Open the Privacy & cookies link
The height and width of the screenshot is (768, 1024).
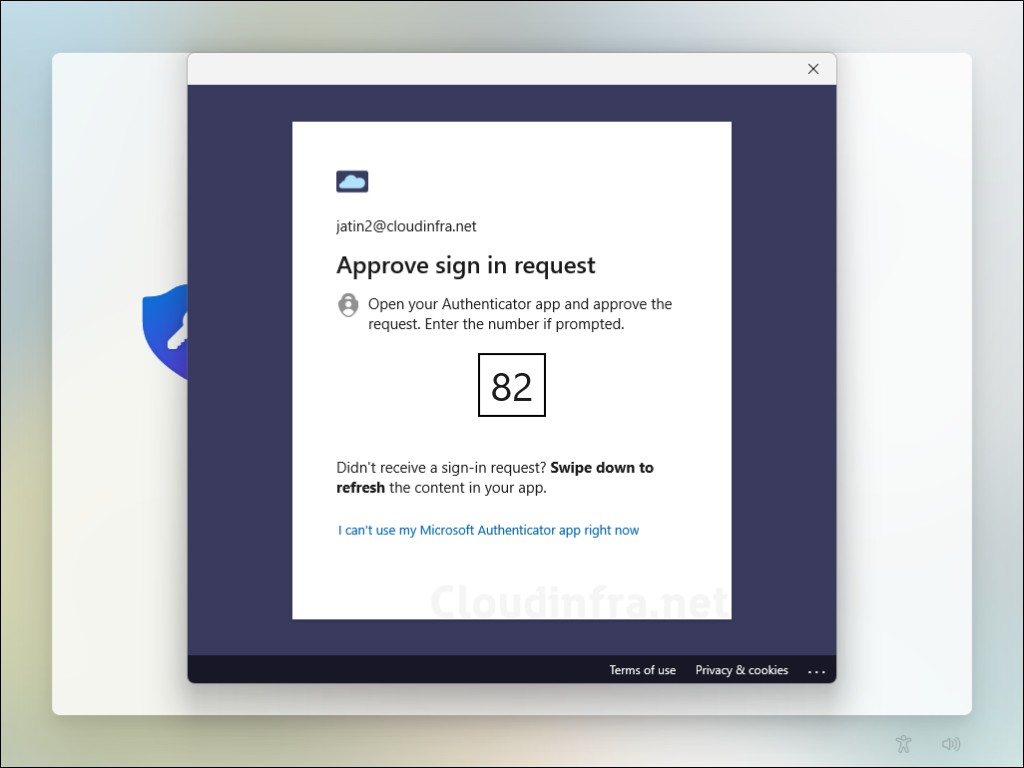(741, 670)
